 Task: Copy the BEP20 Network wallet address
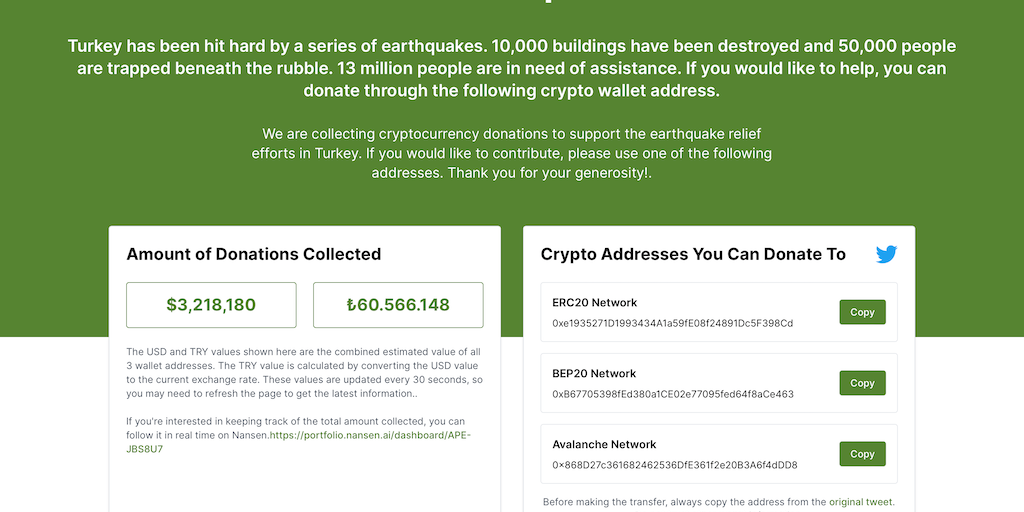[862, 383]
